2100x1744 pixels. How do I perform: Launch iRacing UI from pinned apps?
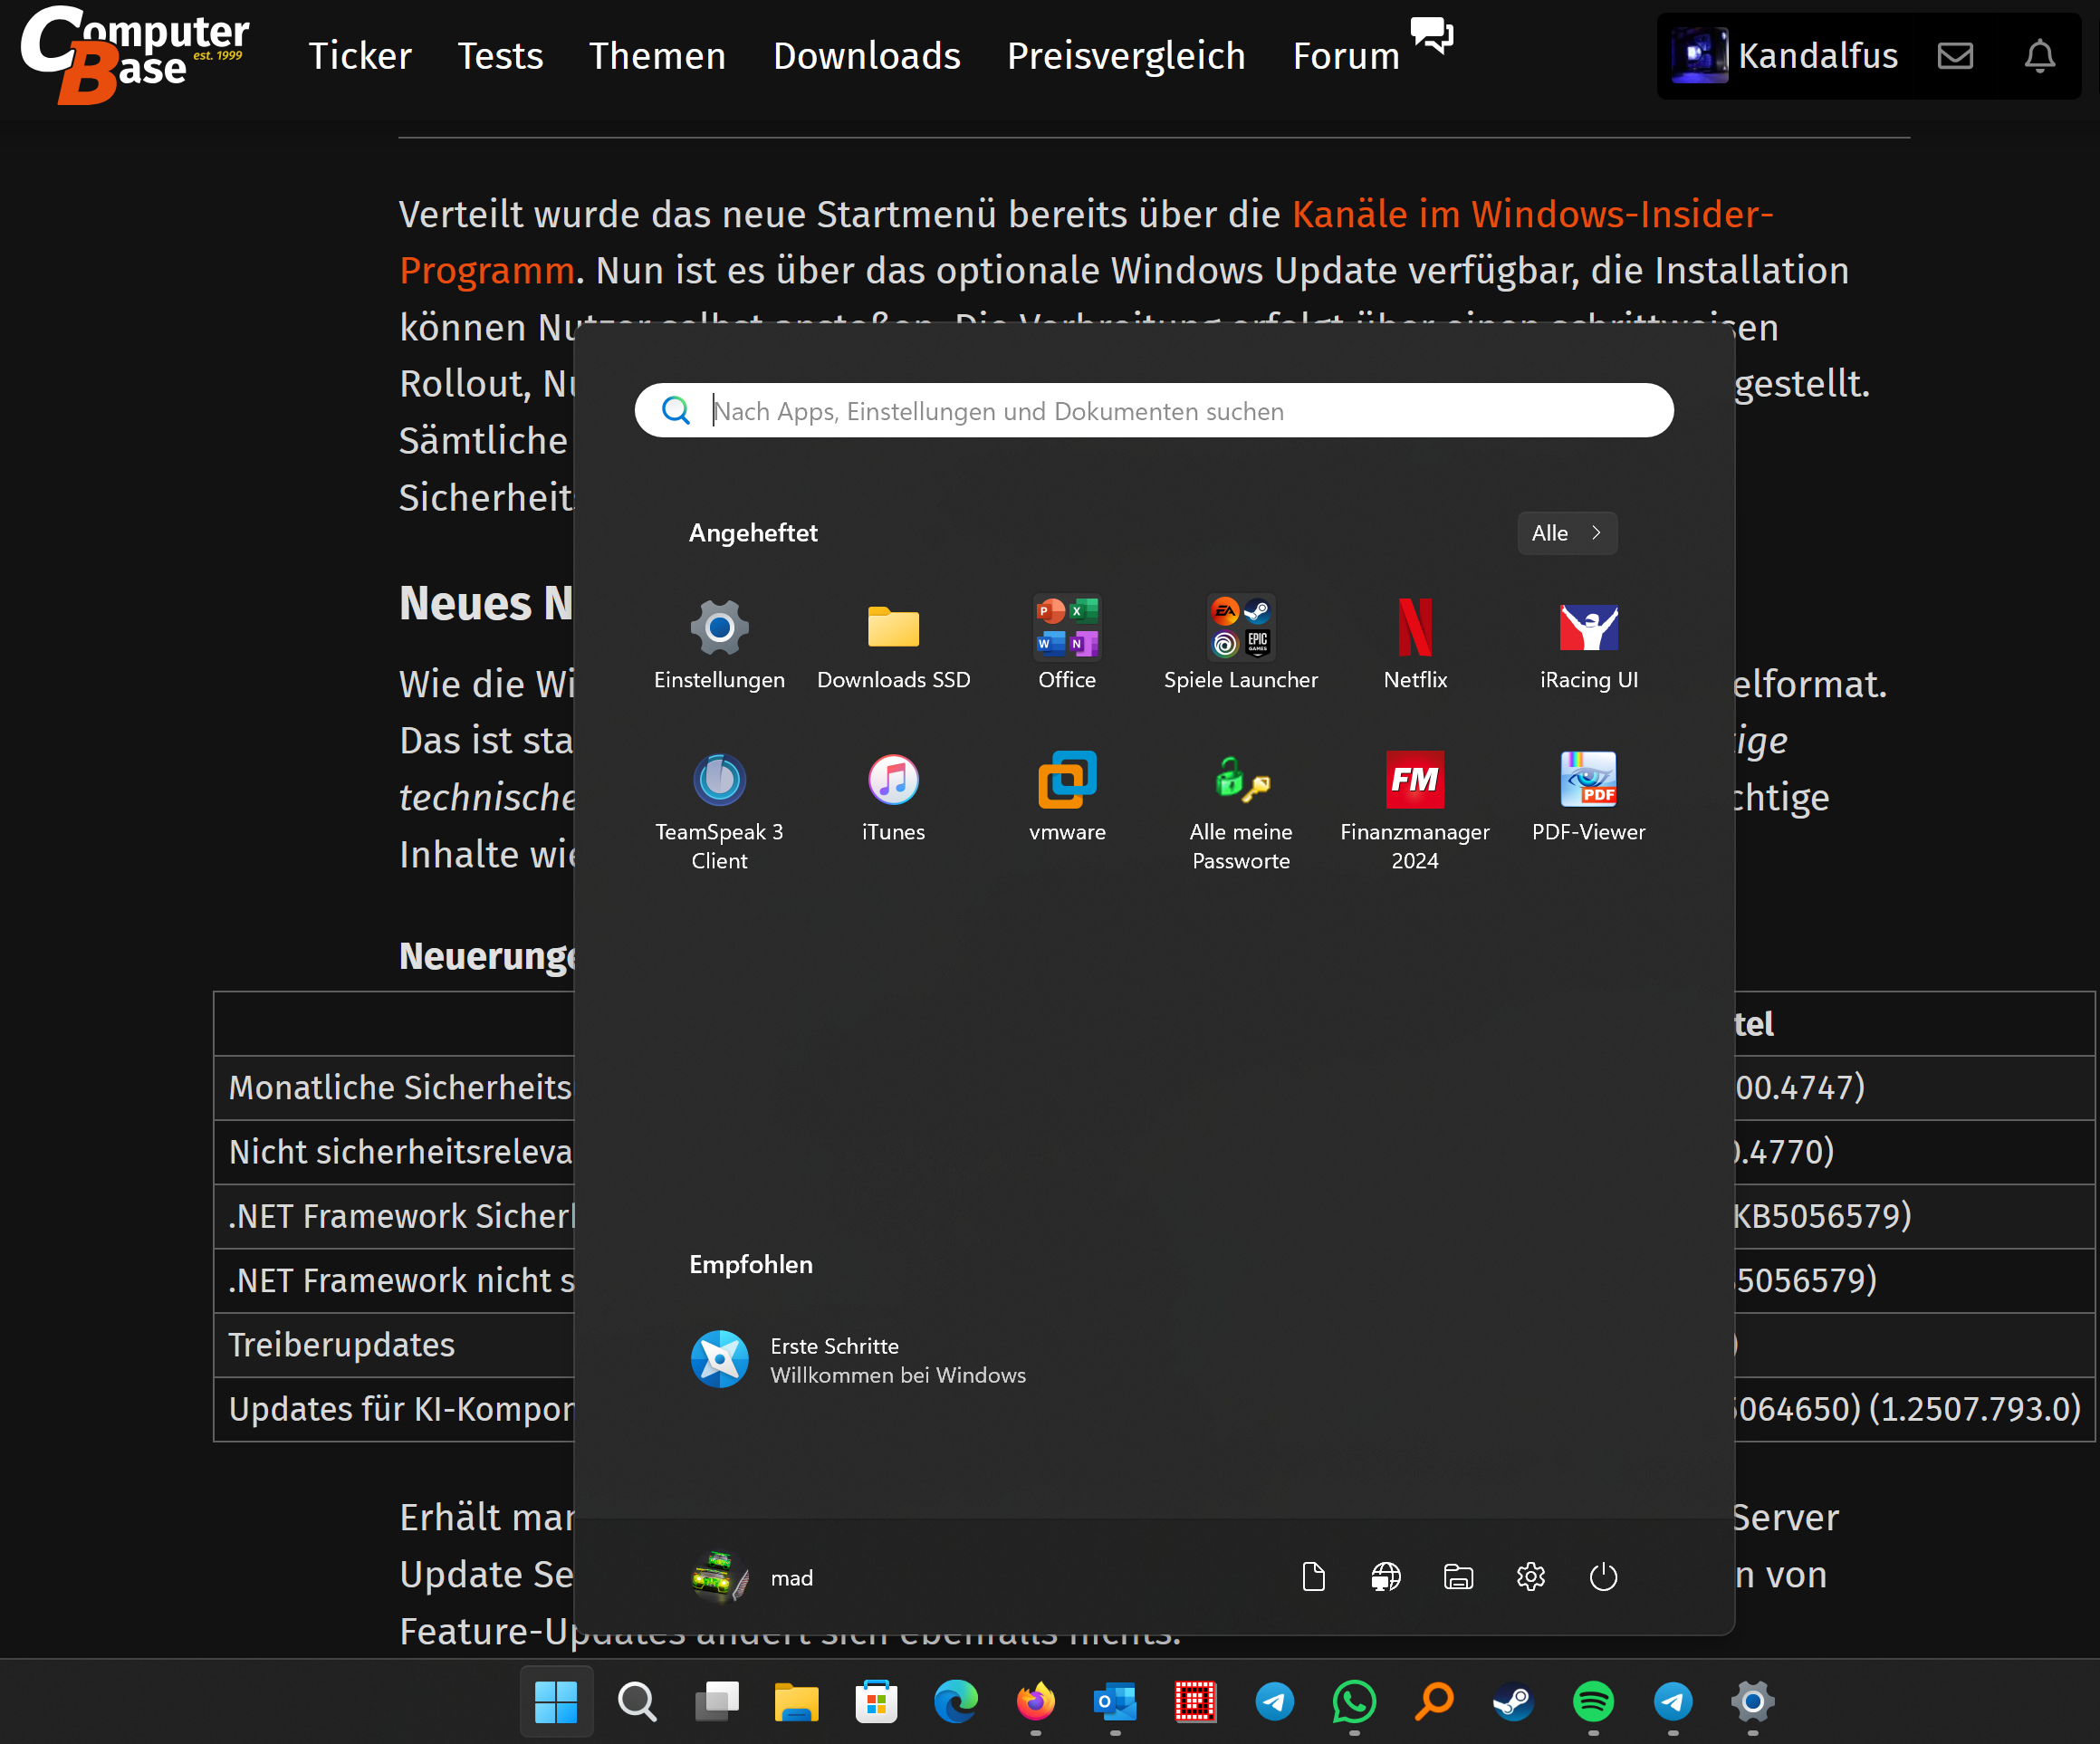click(x=1588, y=628)
